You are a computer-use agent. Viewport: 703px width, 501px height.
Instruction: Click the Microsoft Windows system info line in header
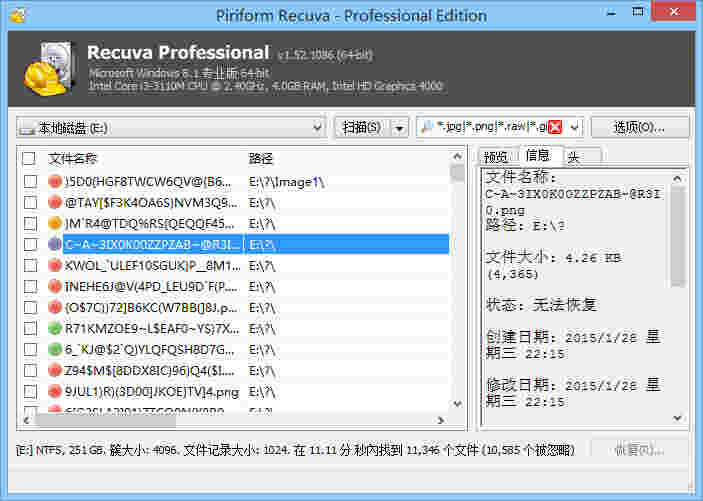pyautogui.click(x=179, y=73)
